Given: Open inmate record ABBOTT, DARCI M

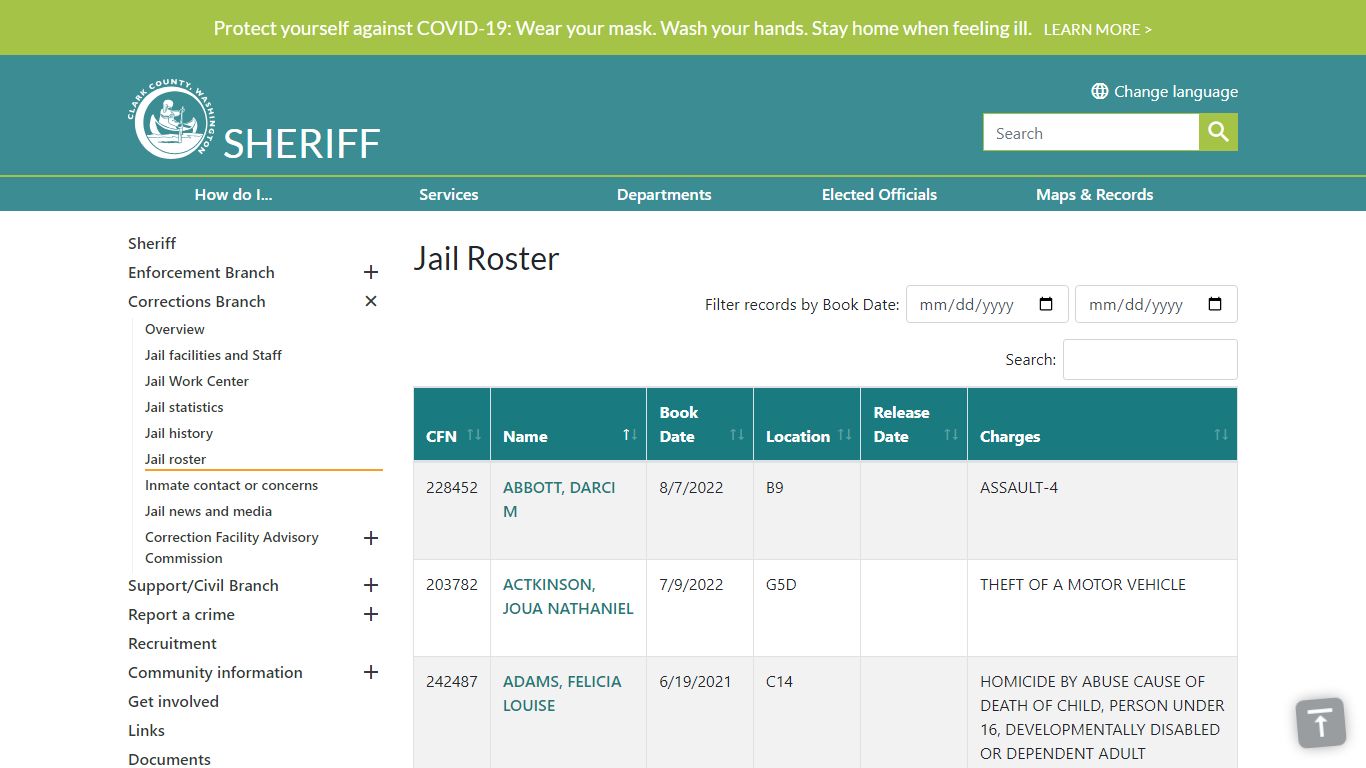Looking at the screenshot, I should [x=559, y=499].
